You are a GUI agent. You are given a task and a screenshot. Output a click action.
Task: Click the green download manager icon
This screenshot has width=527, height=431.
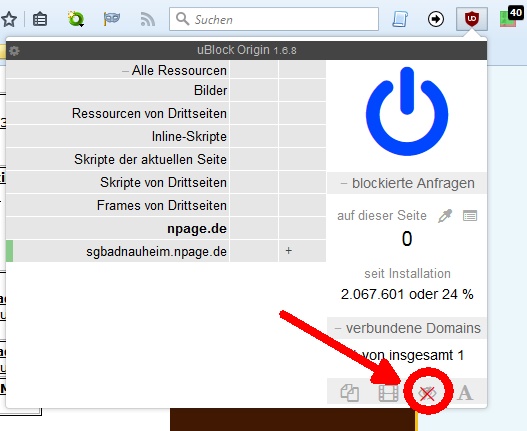76,19
